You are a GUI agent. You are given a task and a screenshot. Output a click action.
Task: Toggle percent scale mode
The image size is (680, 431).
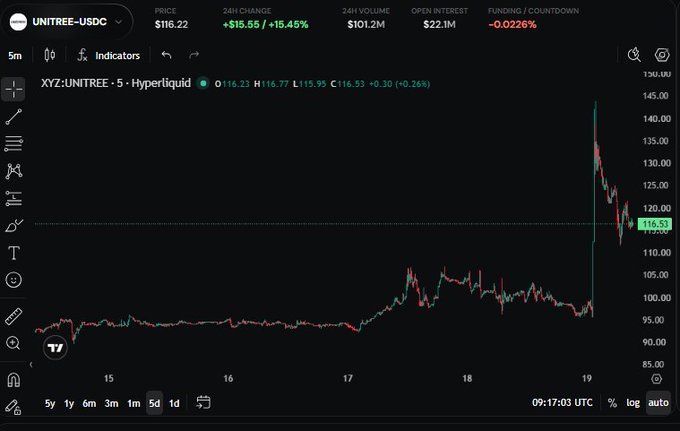pos(612,403)
